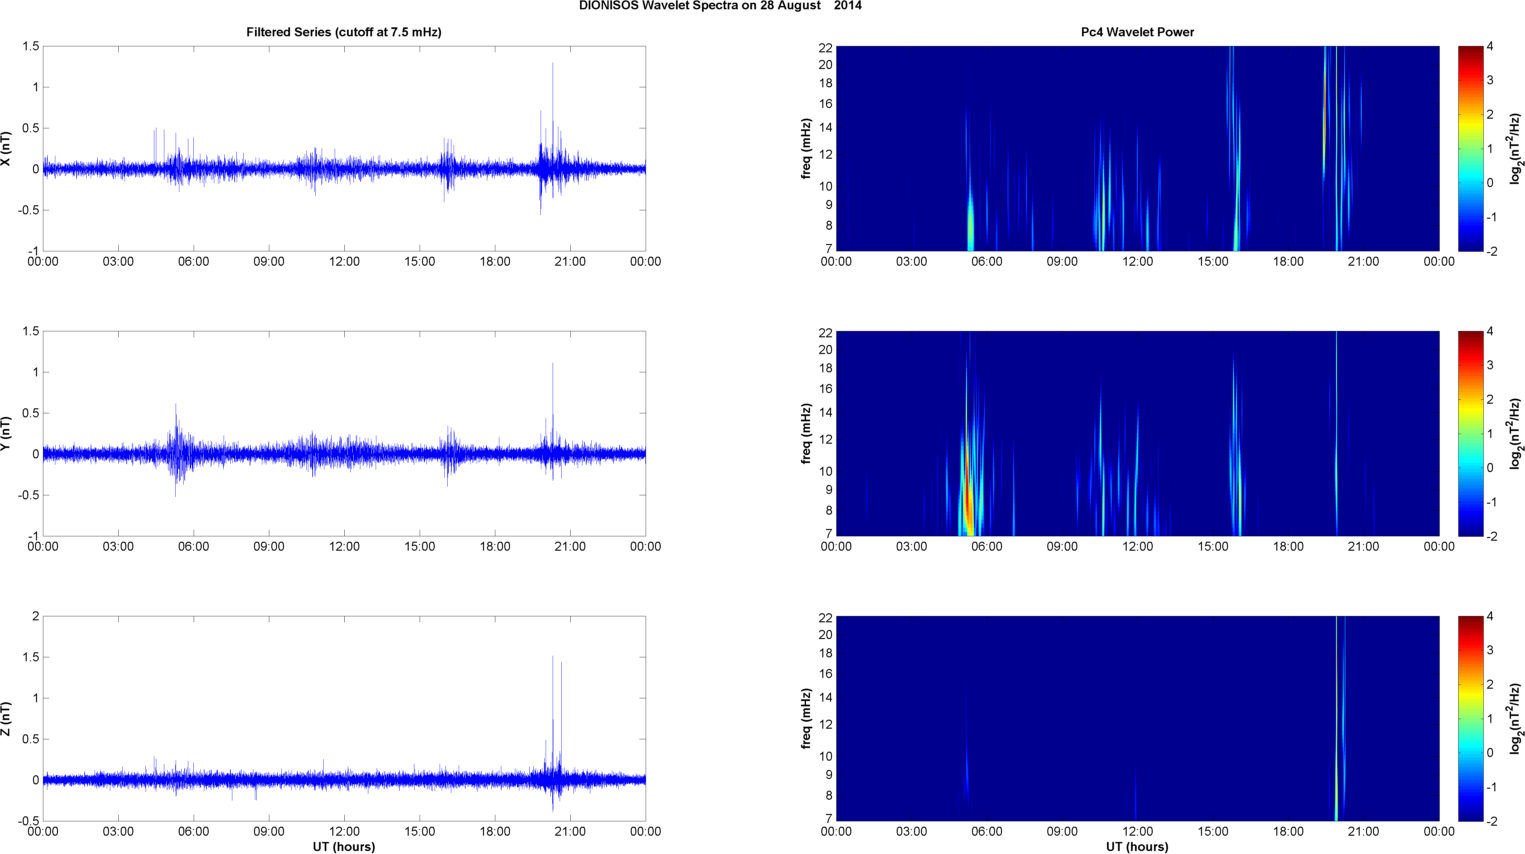Click 'UT (hours)' under the Z filtered series
1525x854 pixels.
(x=344, y=846)
